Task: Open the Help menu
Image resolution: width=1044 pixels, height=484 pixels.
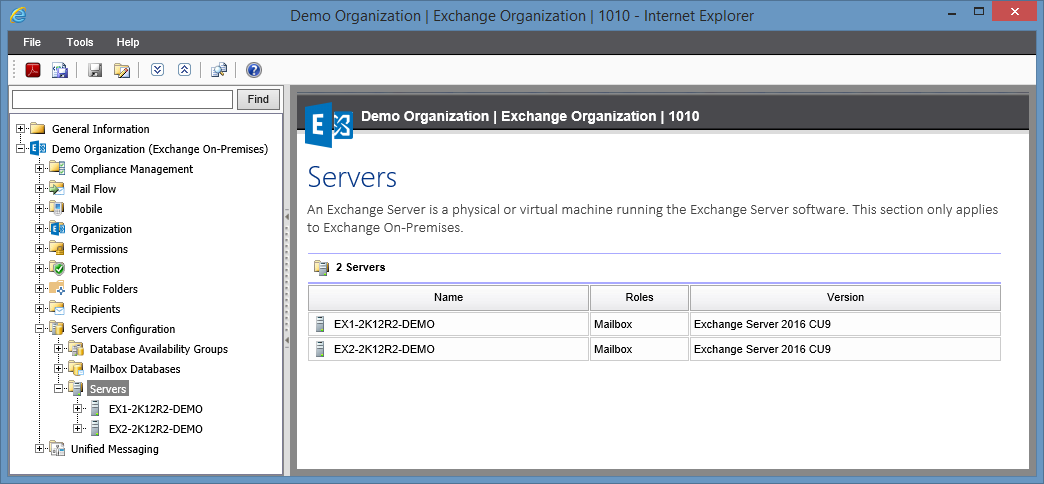Action: pos(128,42)
